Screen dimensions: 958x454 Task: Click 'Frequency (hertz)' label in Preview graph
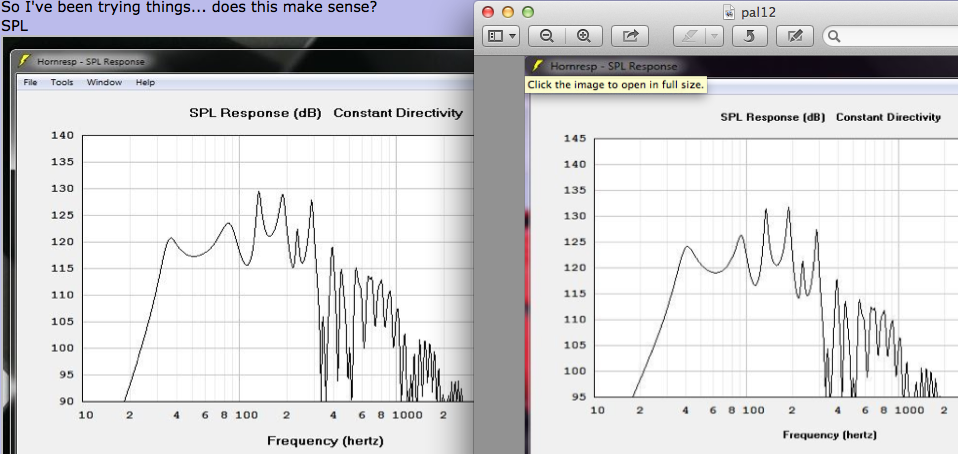point(829,435)
